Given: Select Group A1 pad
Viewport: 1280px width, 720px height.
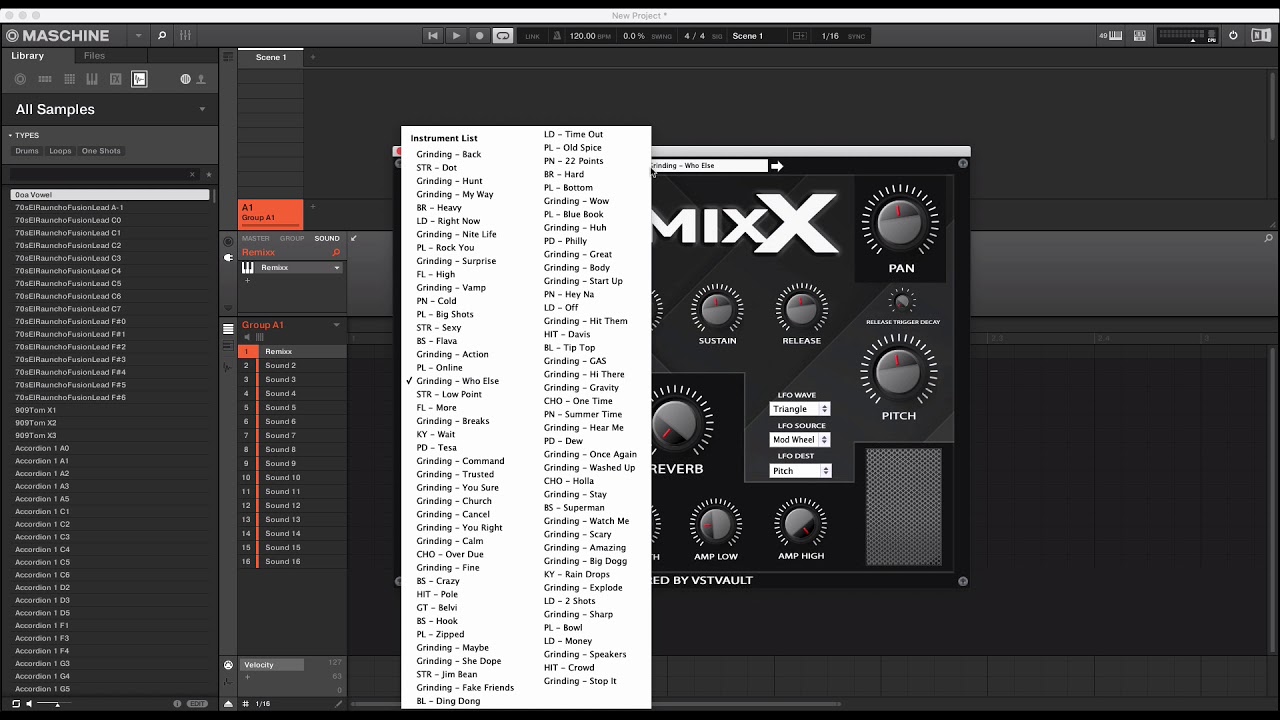Looking at the screenshot, I should pyautogui.click(x=270, y=213).
